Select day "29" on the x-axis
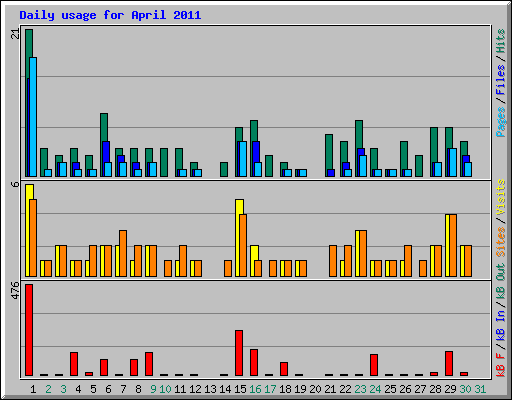 coord(450,389)
